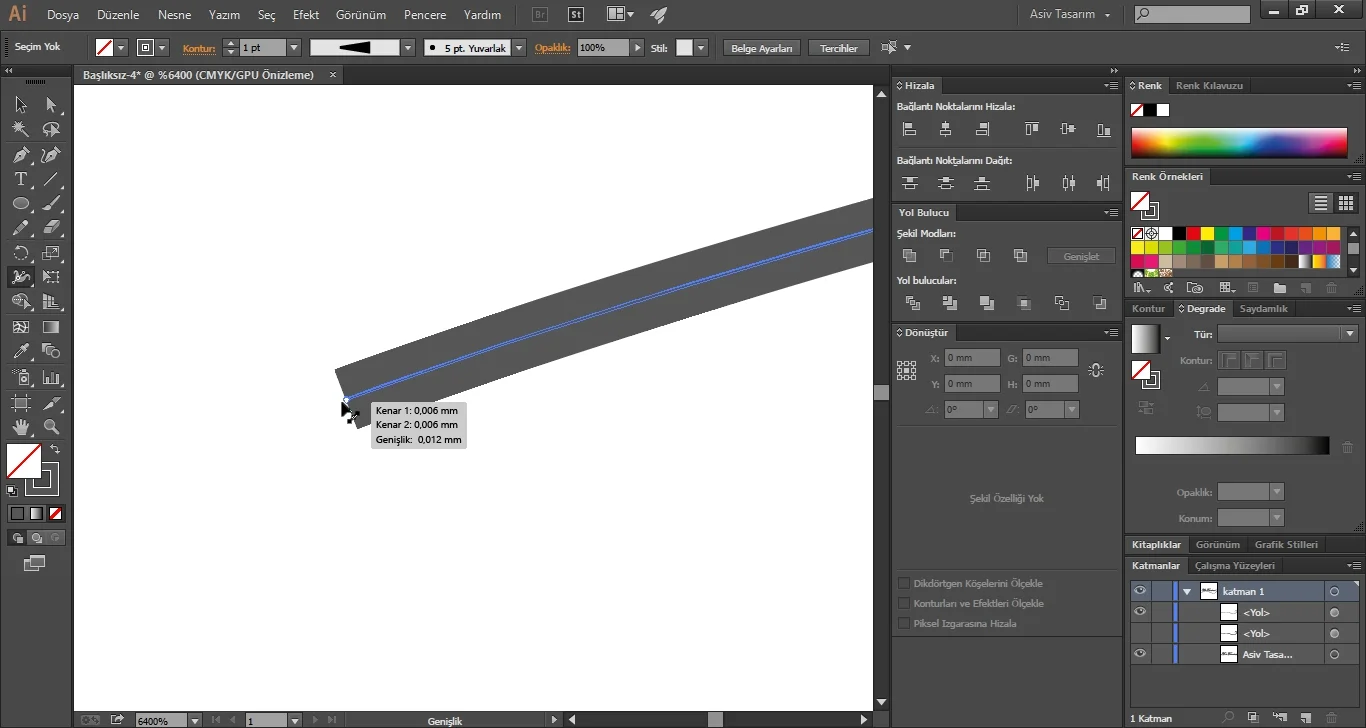Open Asiv Tasarım workspace switcher
The width and height of the screenshot is (1366, 728).
click(x=1071, y=15)
